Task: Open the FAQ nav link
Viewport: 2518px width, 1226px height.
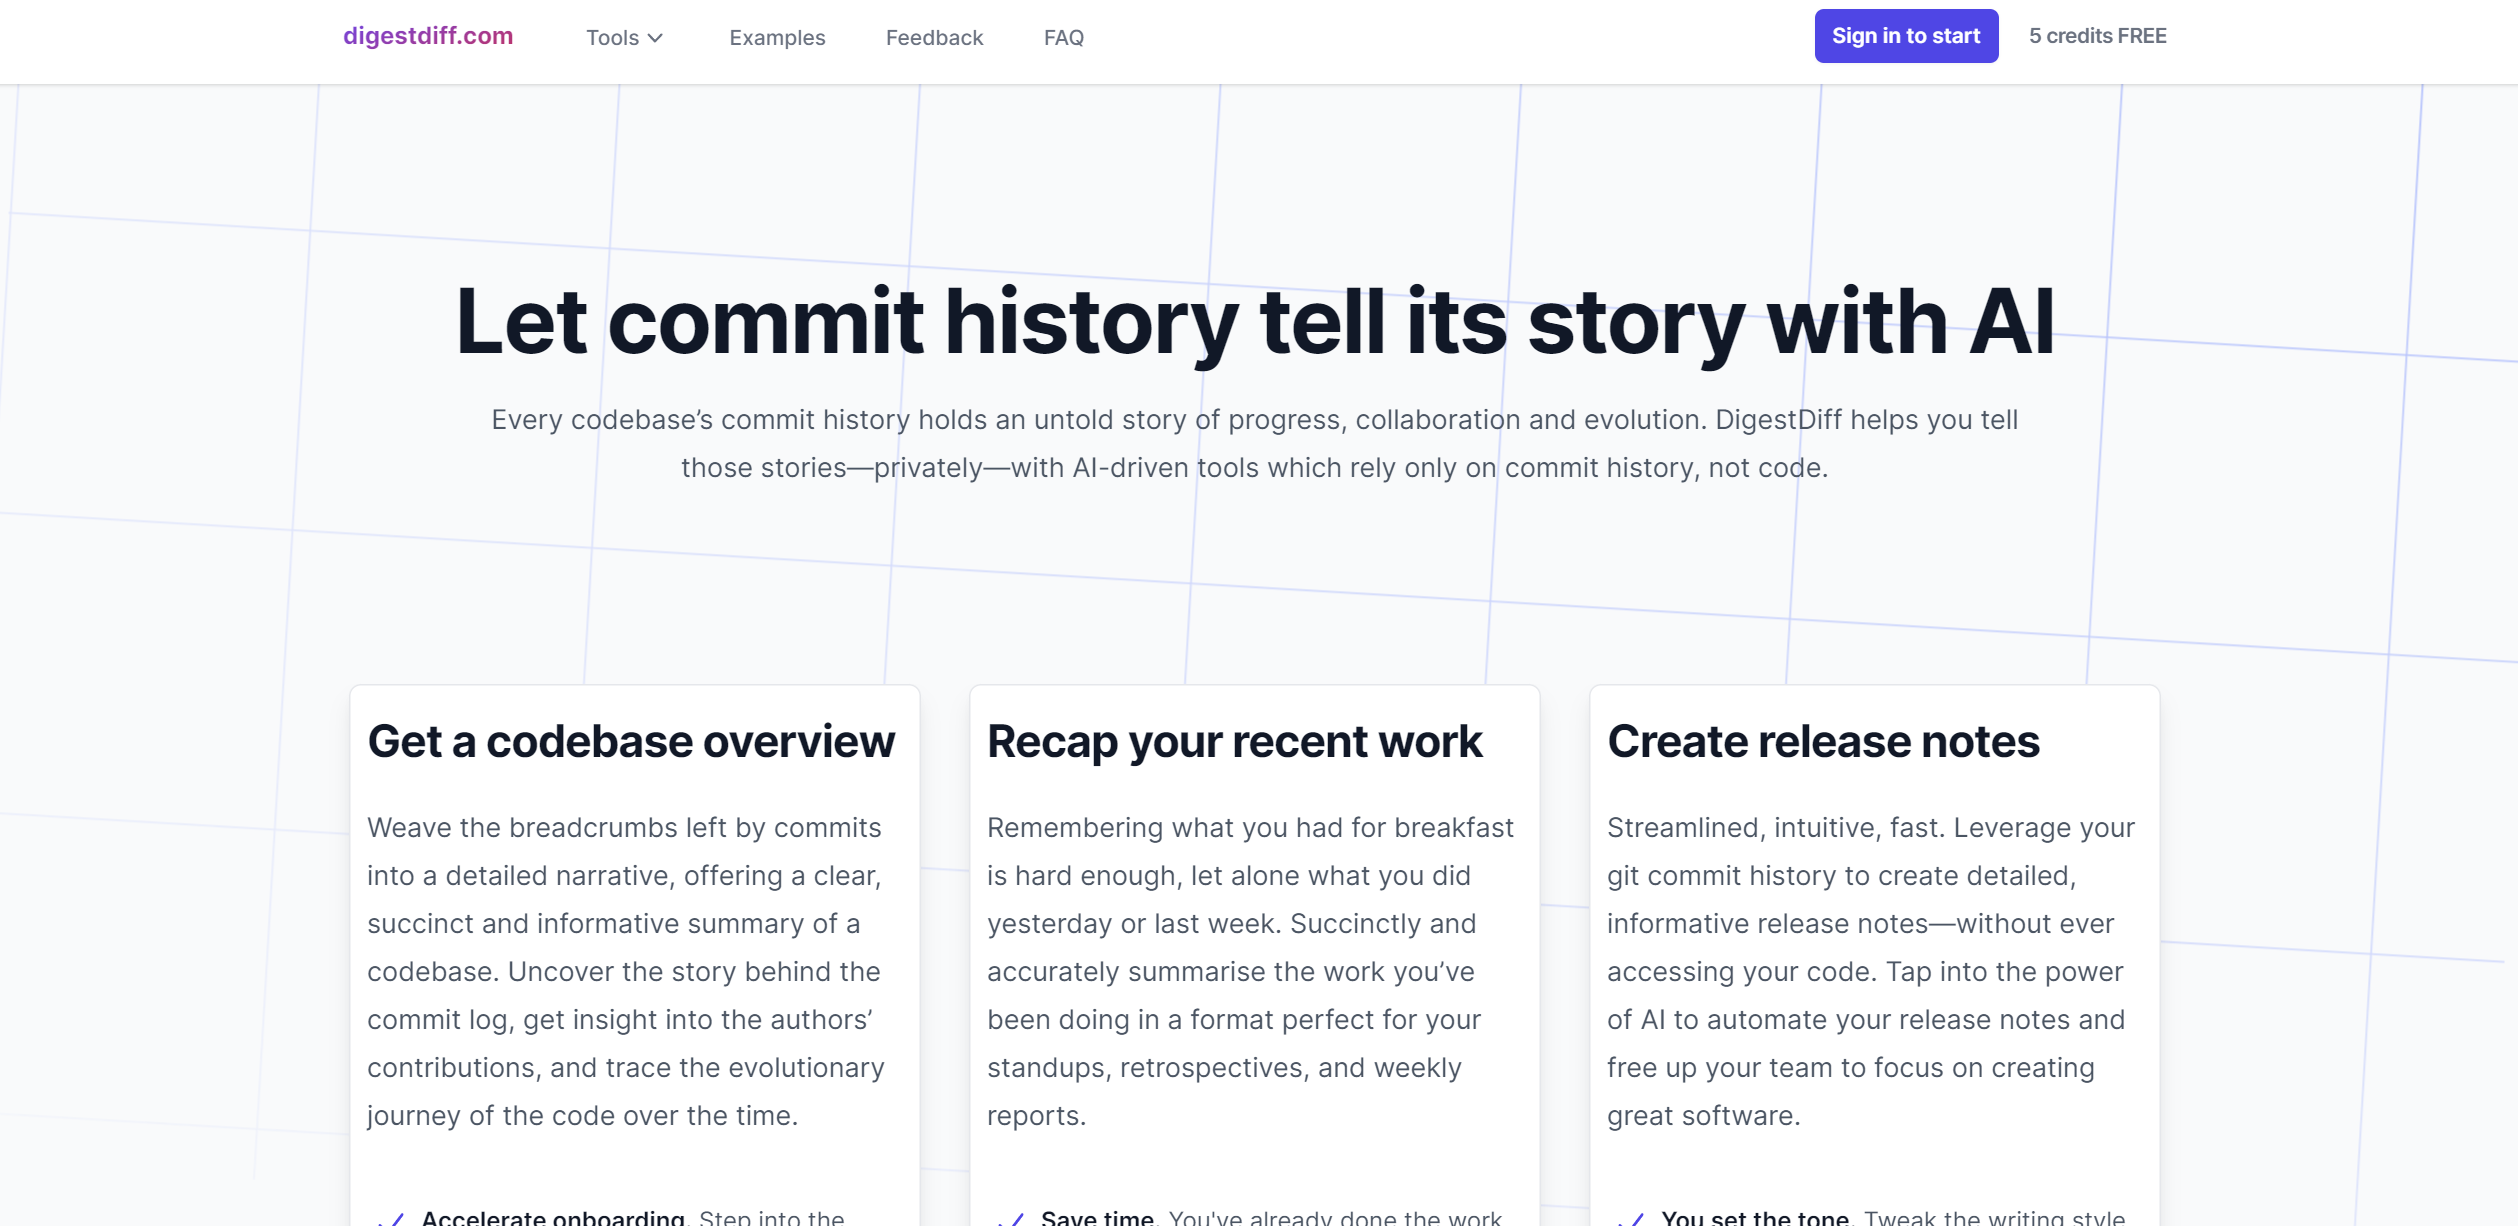Action: (x=1063, y=38)
